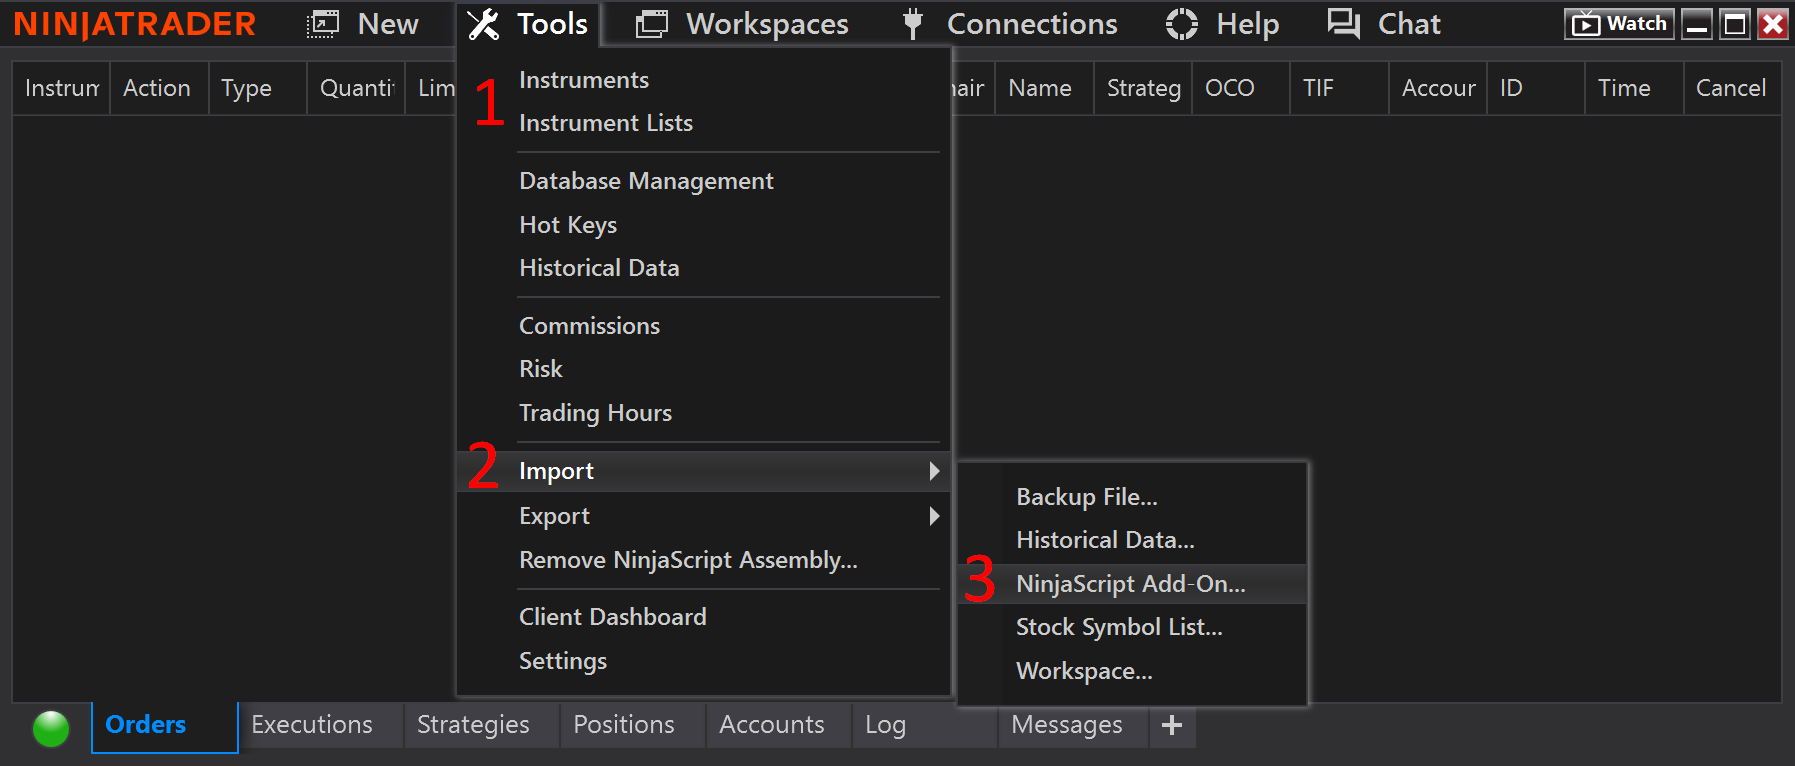Add a new tab with plus icon

pos(1172,725)
